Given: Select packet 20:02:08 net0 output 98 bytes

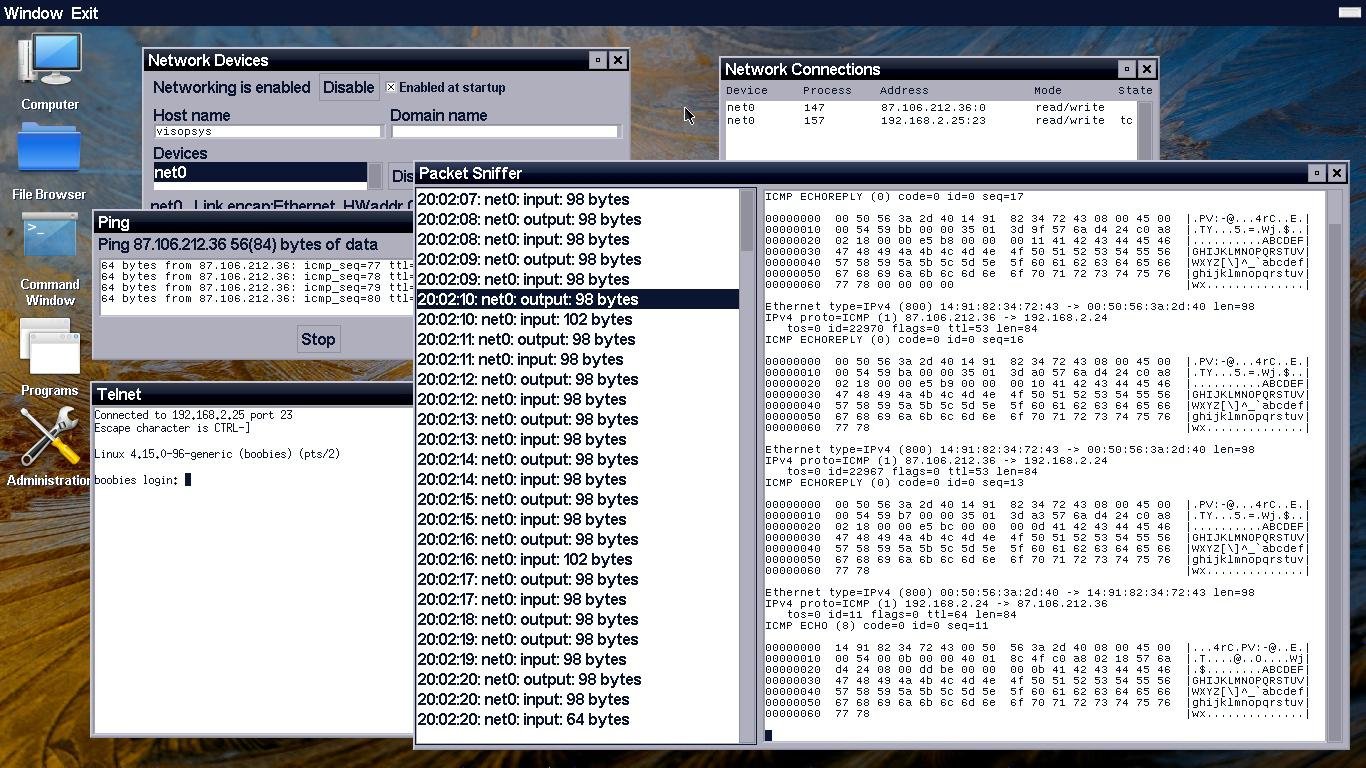Looking at the screenshot, I should [578, 219].
